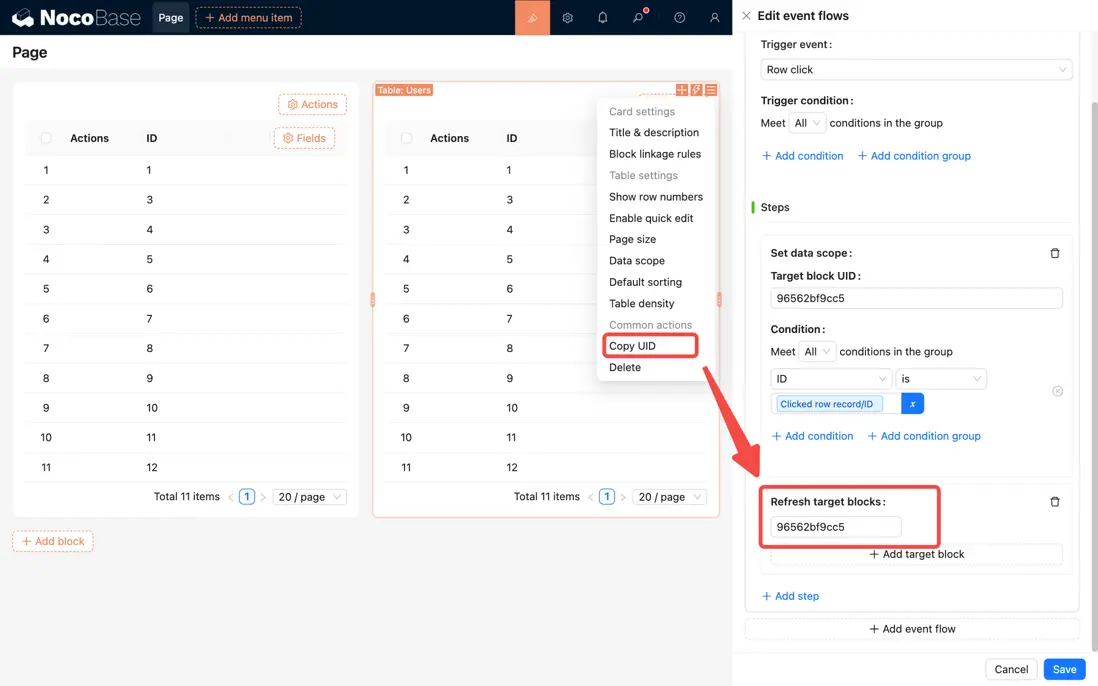Click Copy UID in the menu
The image size is (1098, 686).
coord(632,346)
